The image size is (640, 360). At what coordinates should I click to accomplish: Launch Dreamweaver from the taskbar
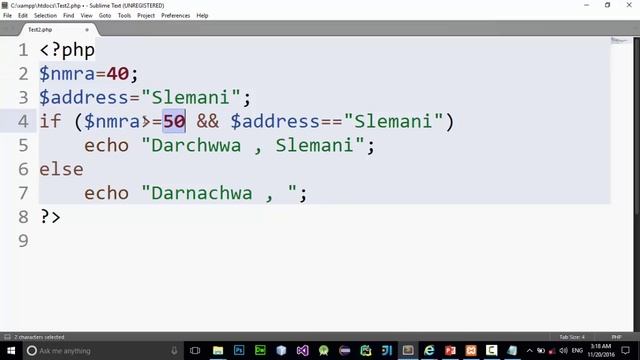tap(260, 351)
